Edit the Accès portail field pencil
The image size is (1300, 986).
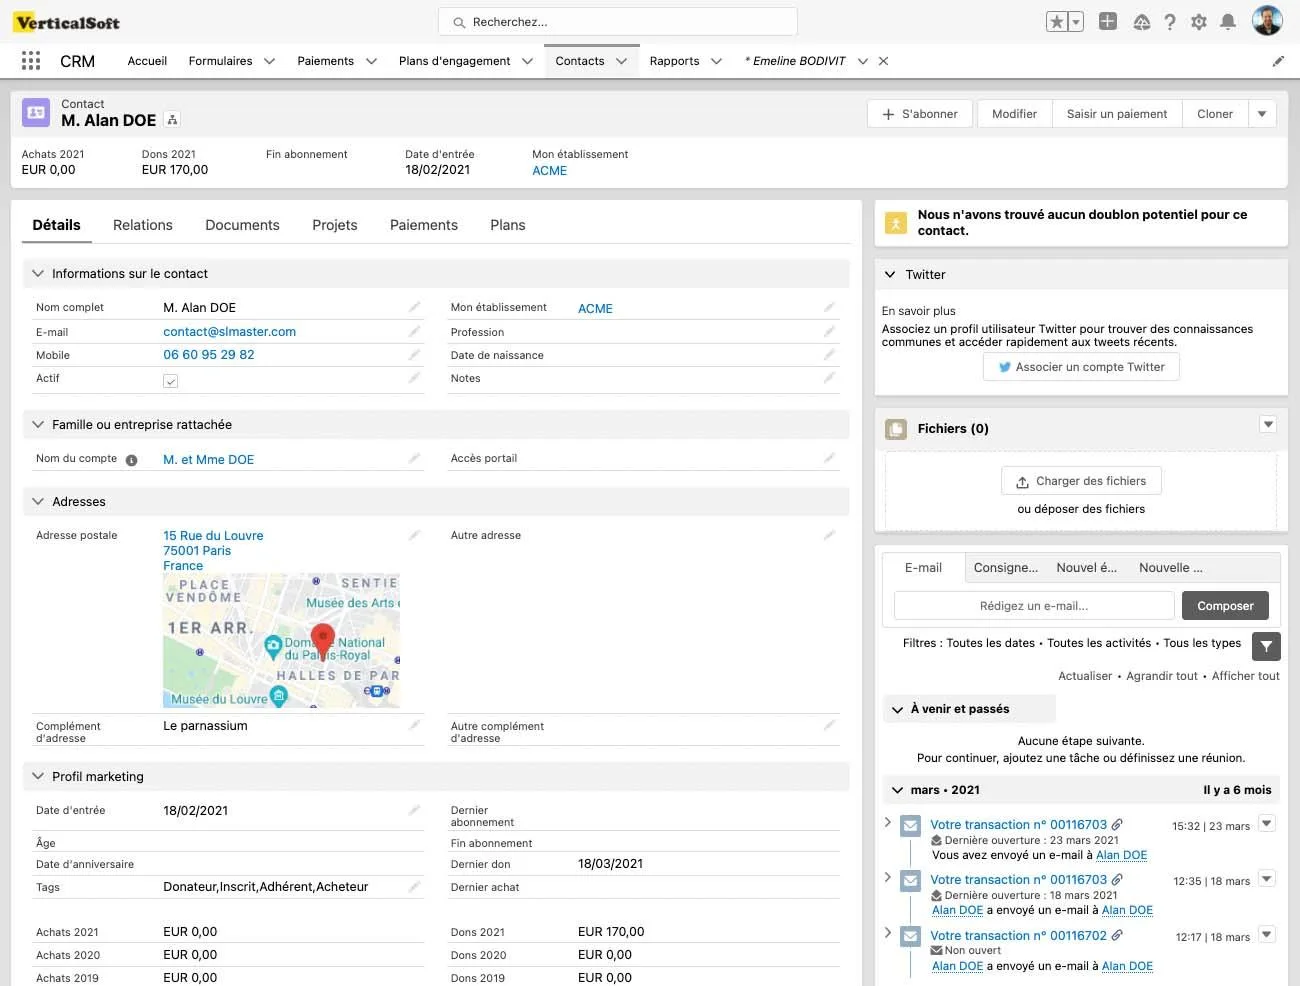[x=829, y=458]
